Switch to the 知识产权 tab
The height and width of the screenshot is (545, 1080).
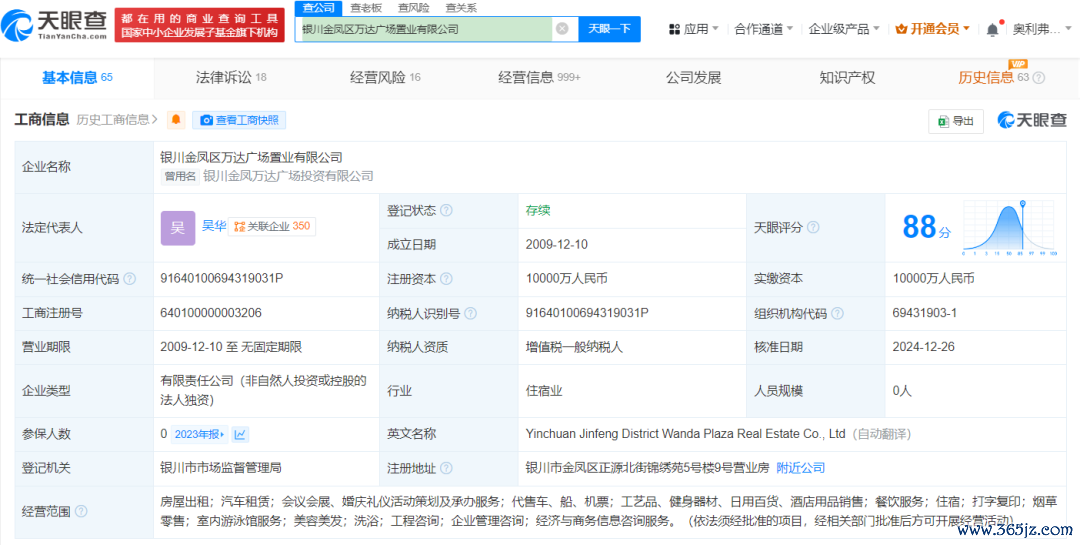click(x=847, y=78)
